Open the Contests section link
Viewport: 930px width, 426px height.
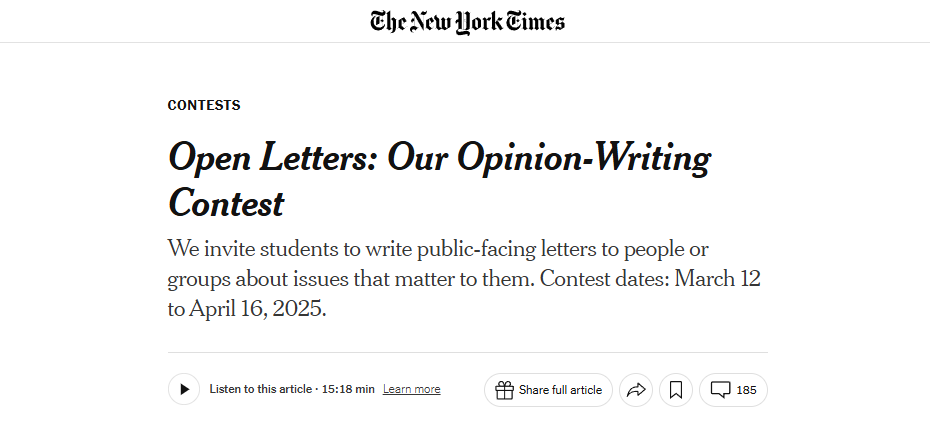pyautogui.click(x=204, y=105)
